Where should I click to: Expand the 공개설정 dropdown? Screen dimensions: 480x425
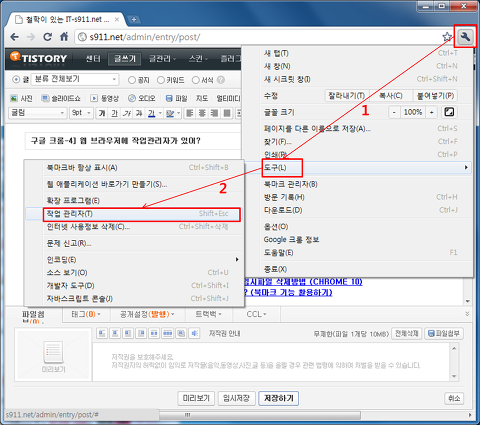(x=147, y=314)
